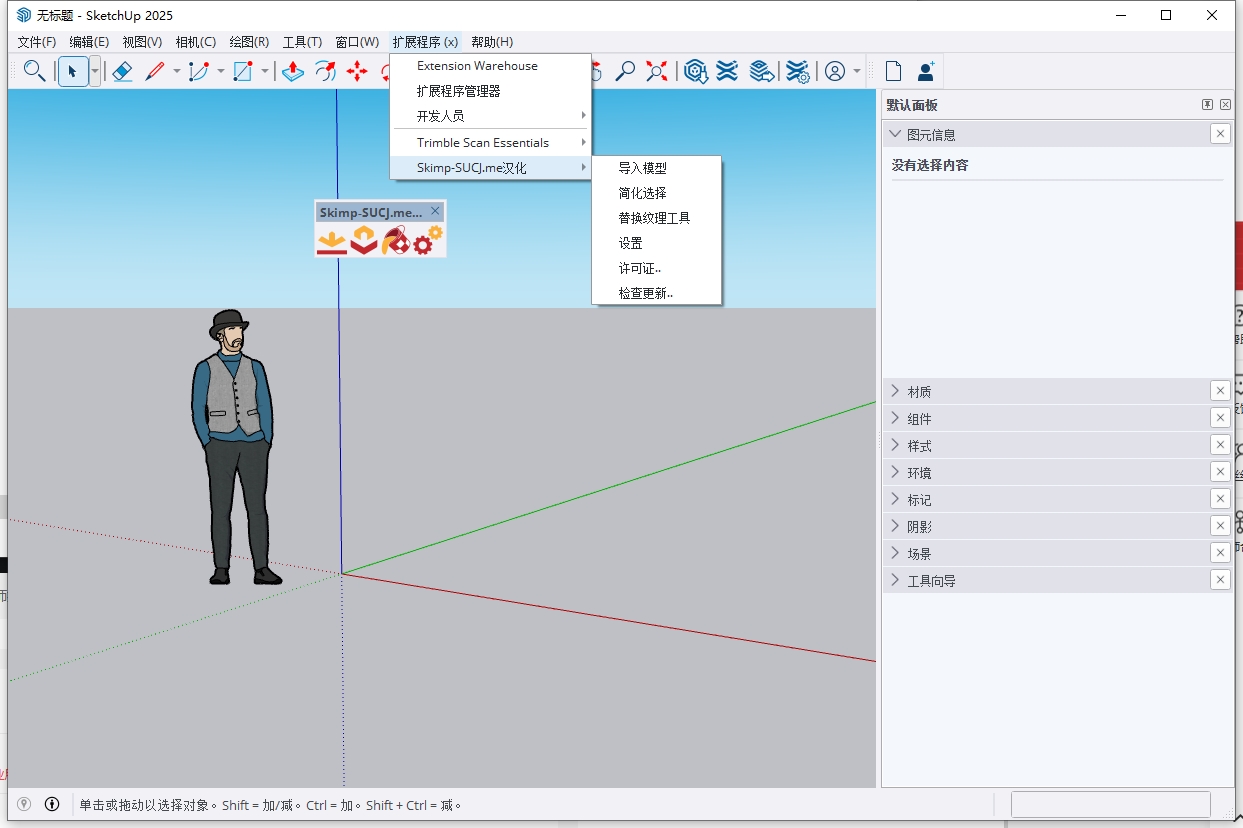1243x828 pixels.
Task: Click the Zoom Extents toolbar icon
Action: click(x=657, y=71)
